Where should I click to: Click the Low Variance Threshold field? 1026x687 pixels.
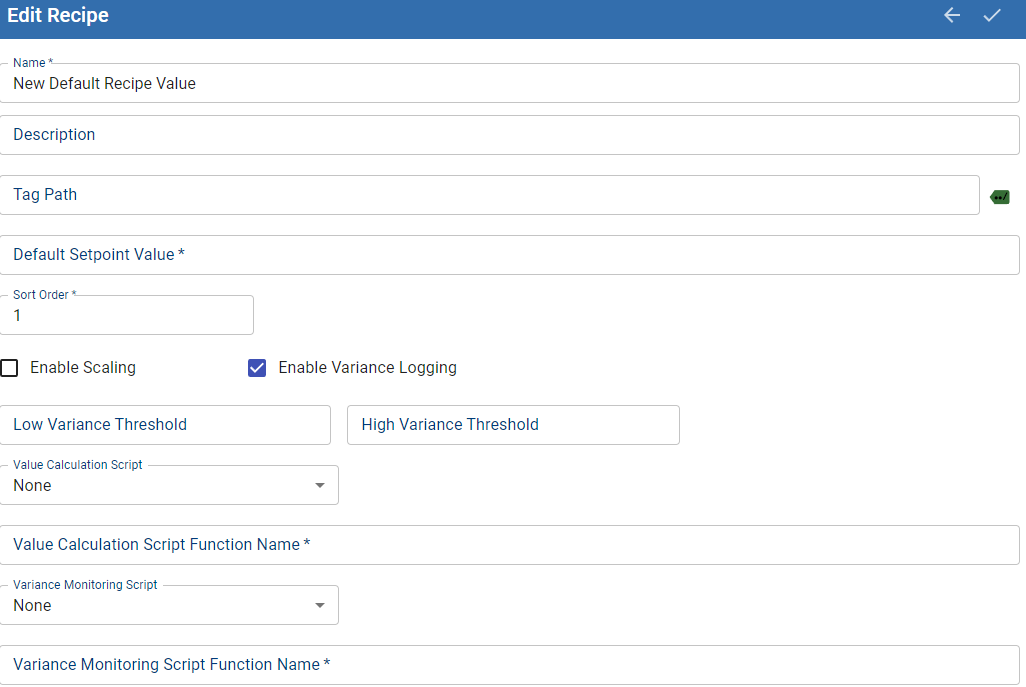pos(165,425)
